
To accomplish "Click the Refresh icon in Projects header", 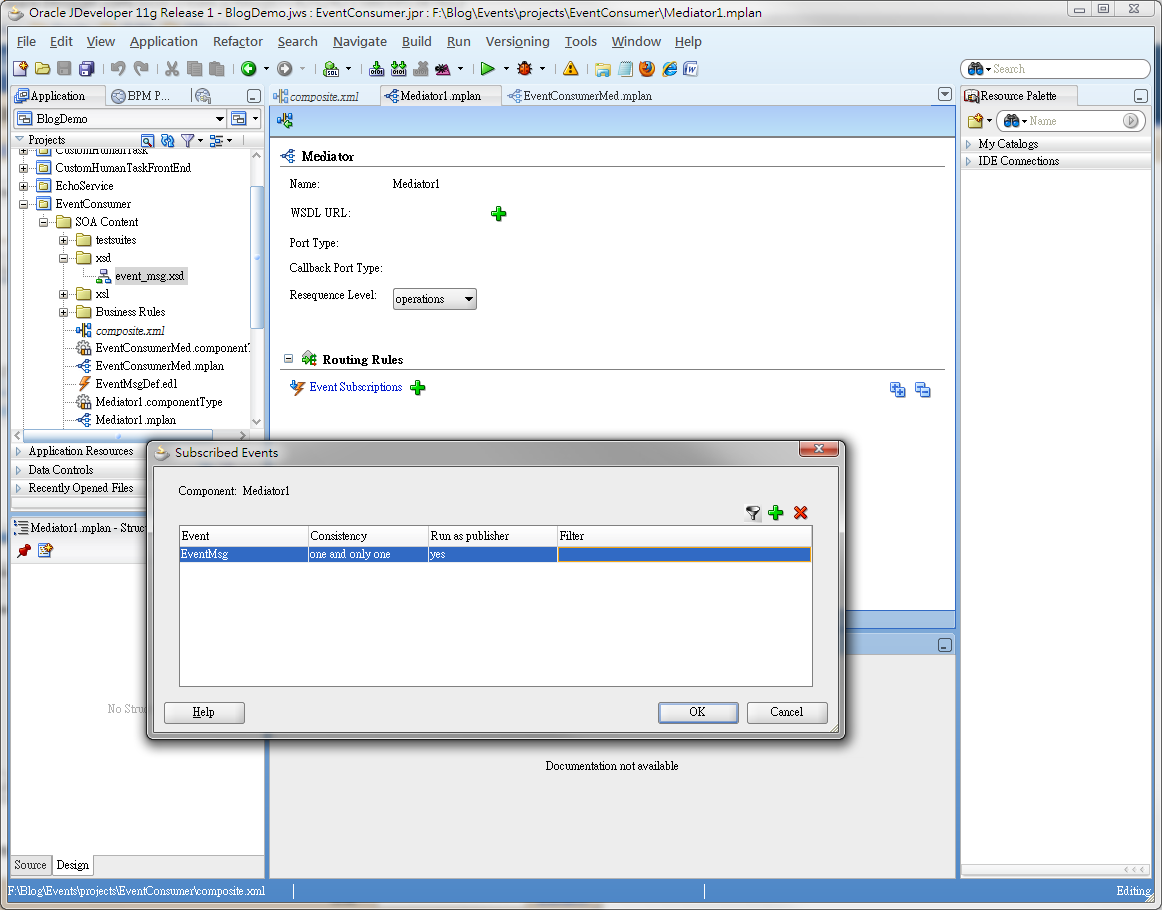I will [167, 140].
